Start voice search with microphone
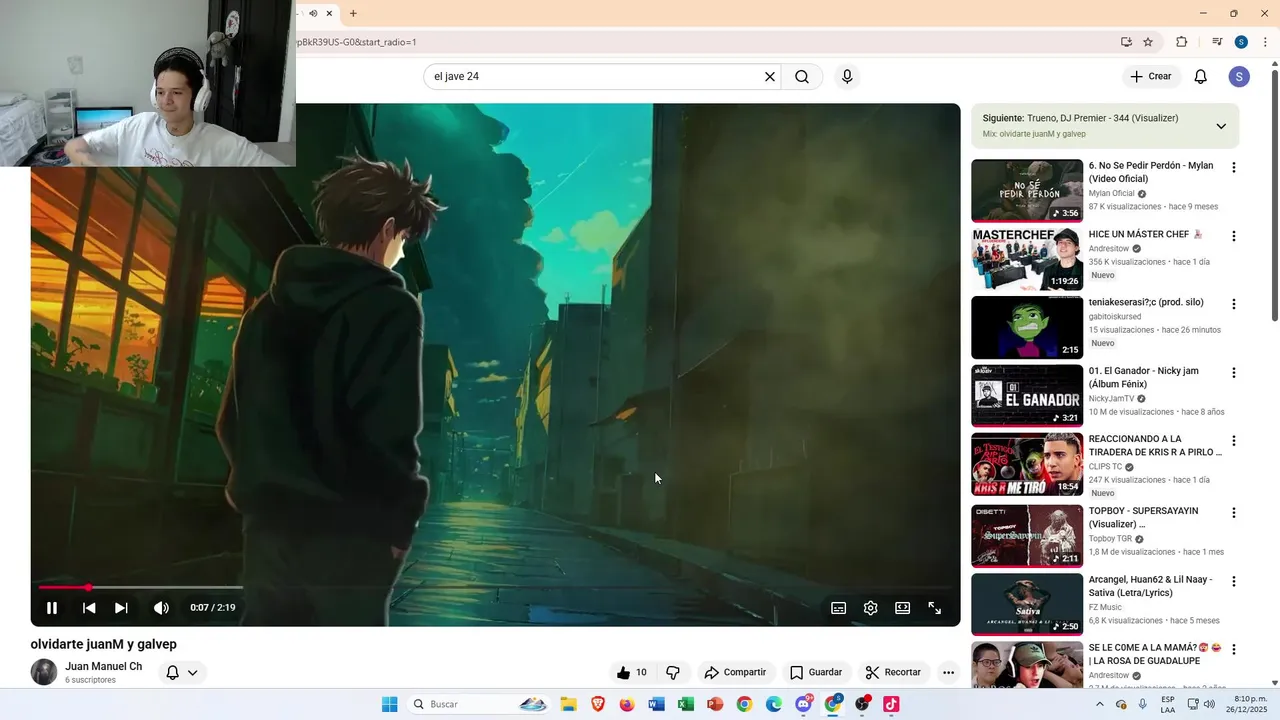The width and height of the screenshot is (1280, 720). (847, 77)
